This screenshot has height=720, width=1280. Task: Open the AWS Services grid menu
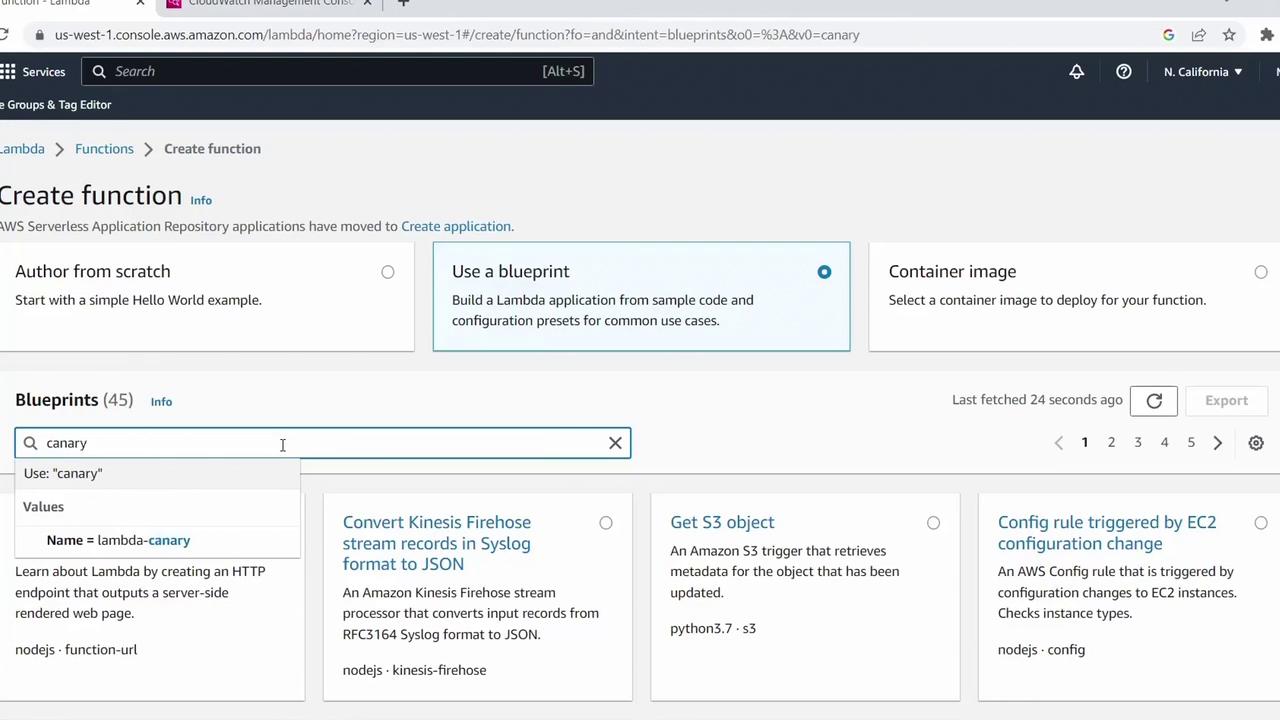click(8, 72)
